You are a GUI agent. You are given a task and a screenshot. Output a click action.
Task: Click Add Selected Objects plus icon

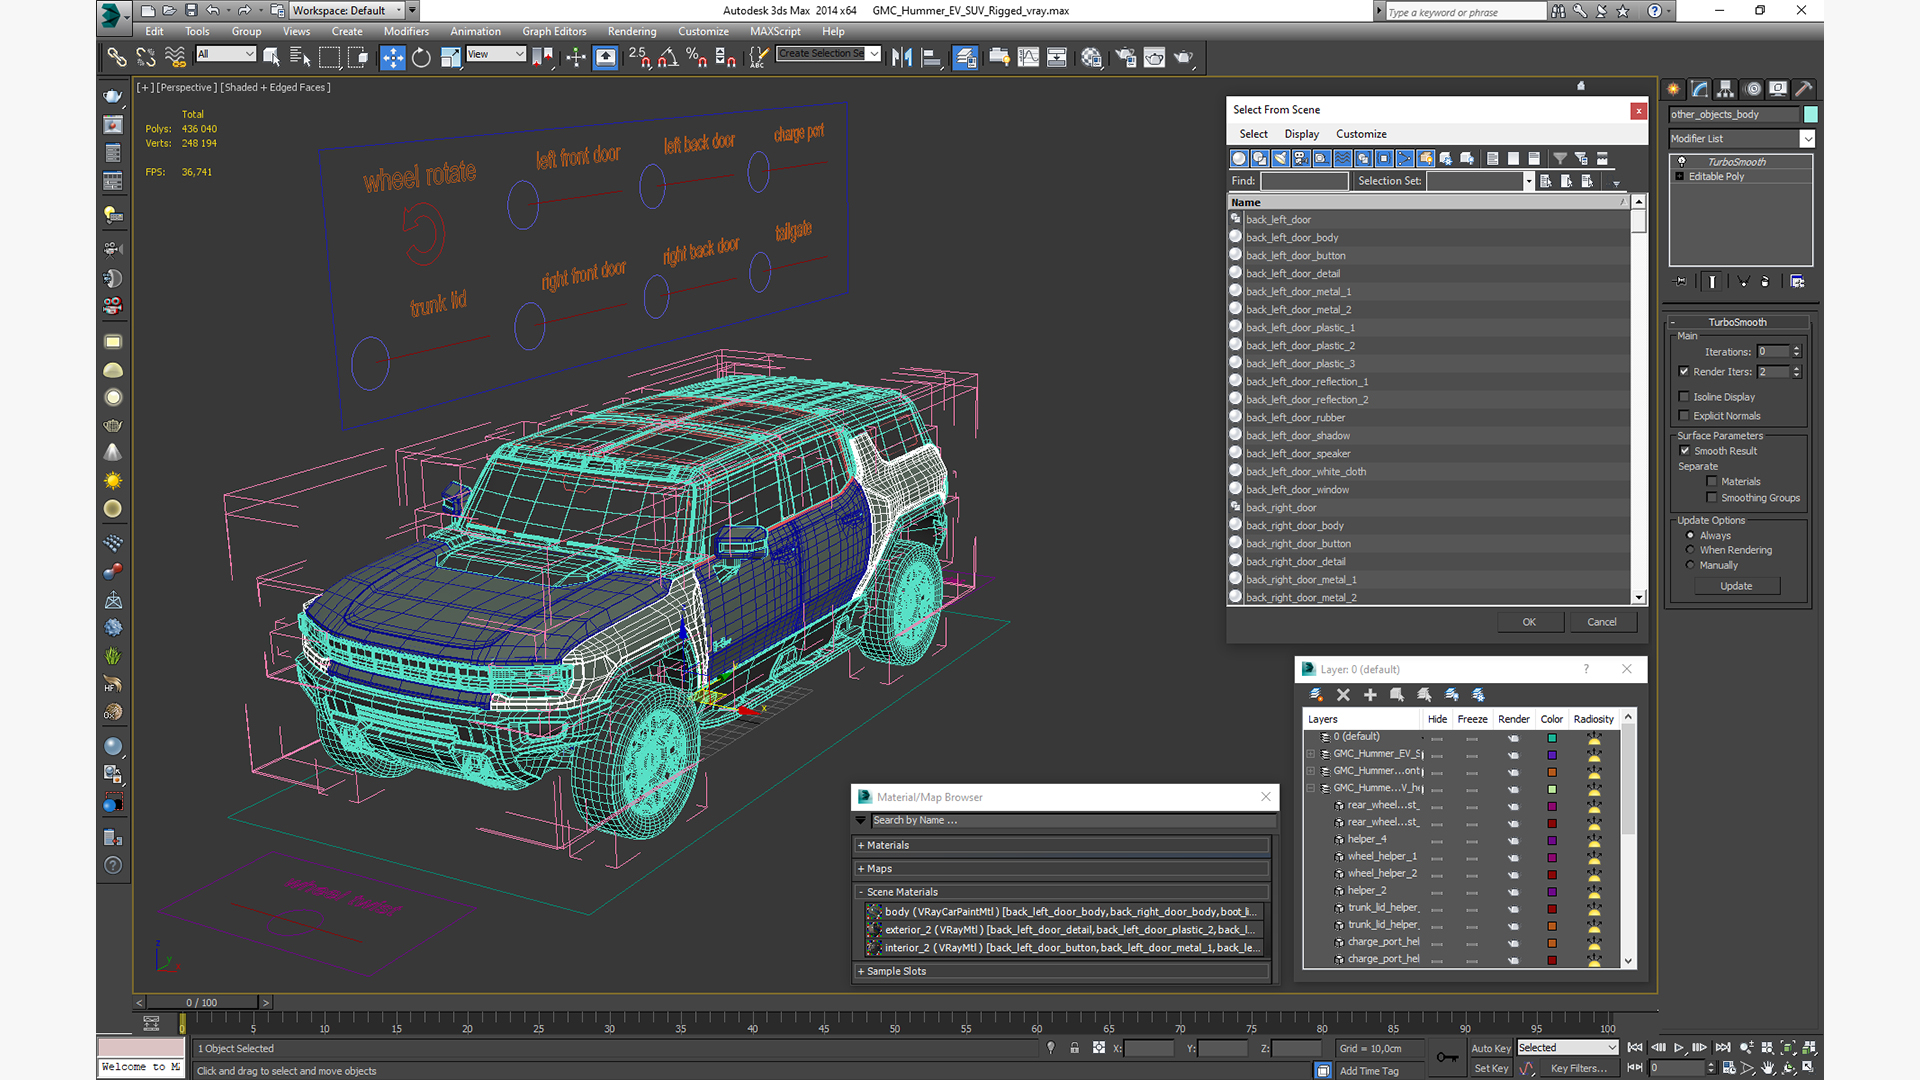pos(1370,695)
